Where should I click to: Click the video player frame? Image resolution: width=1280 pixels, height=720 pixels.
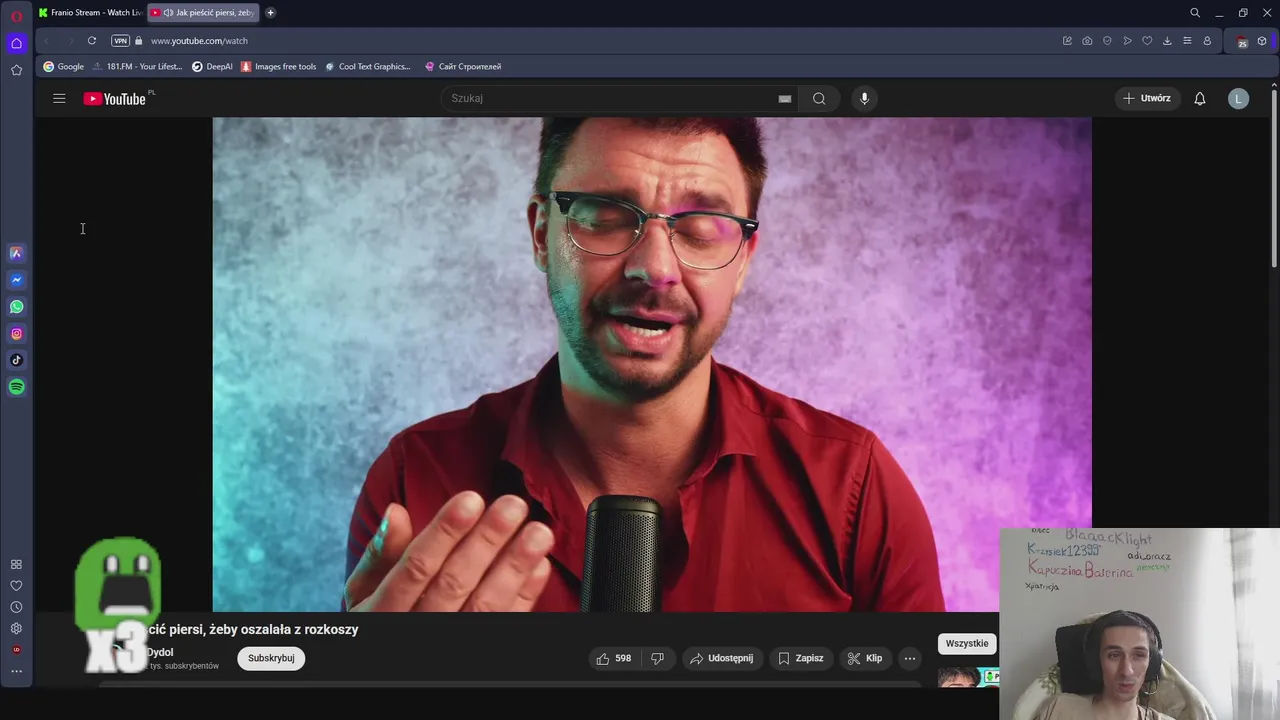pyautogui.click(x=652, y=364)
